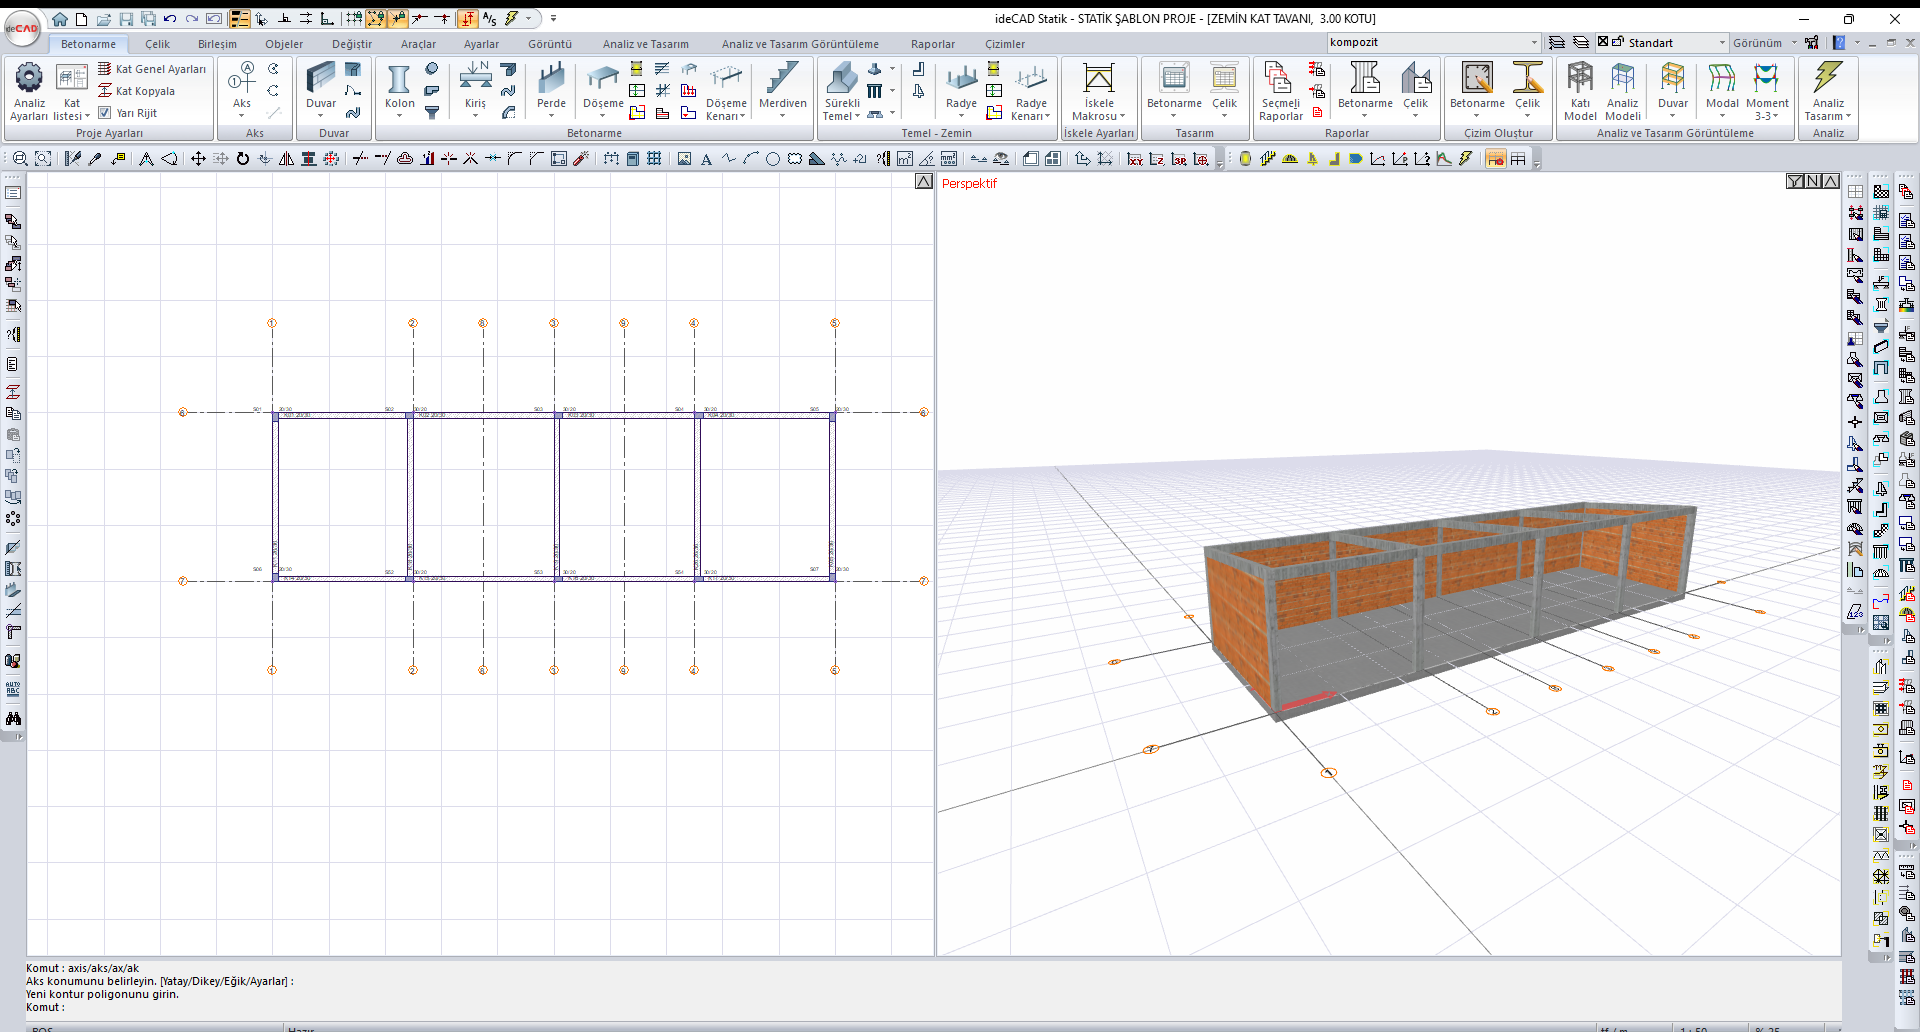The height and width of the screenshot is (1032, 1920).
Task: Select the Circle drawing tool
Action: [x=772, y=159]
